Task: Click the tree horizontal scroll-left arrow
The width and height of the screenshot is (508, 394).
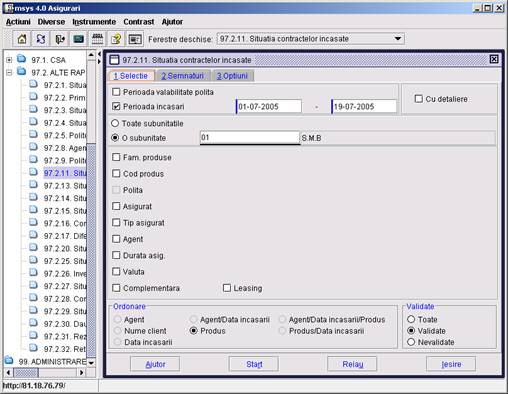Action: click(9, 372)
